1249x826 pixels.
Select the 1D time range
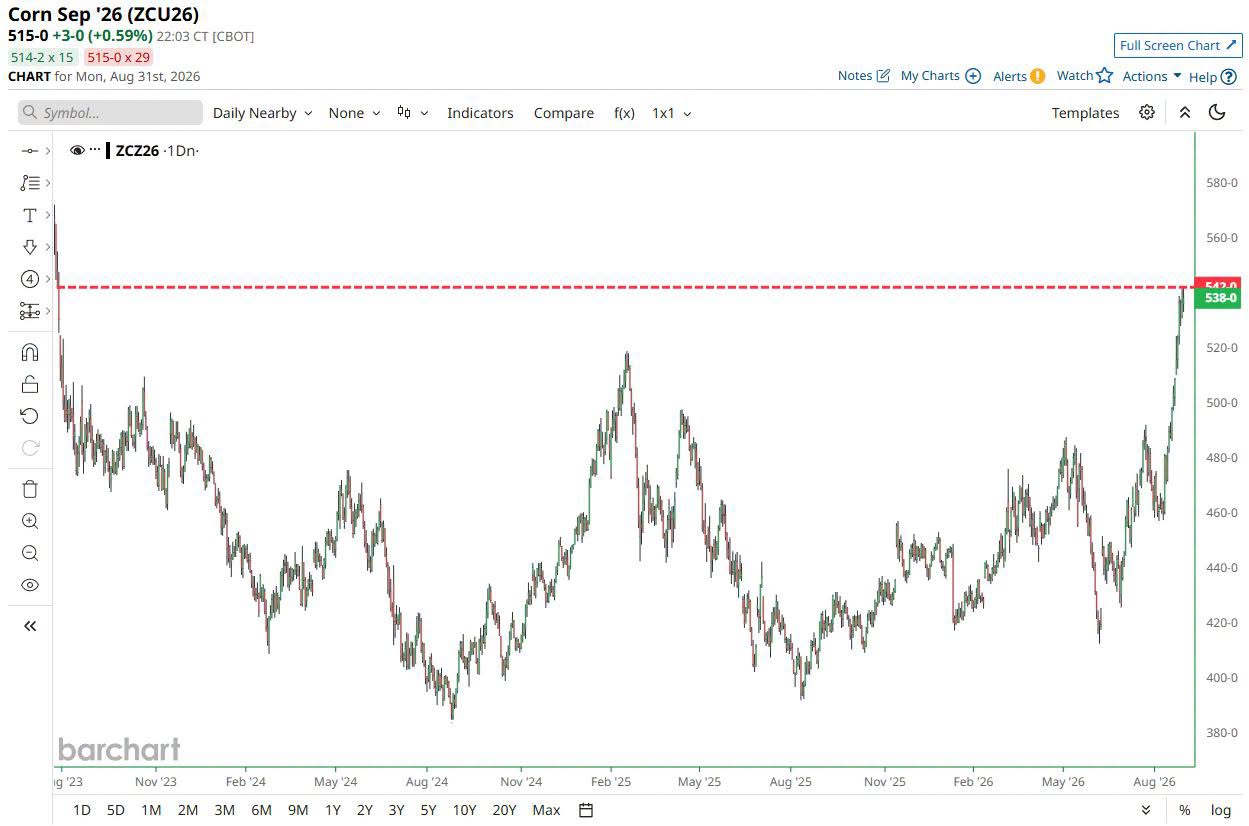pyautogui.click(x=82, y=810)
